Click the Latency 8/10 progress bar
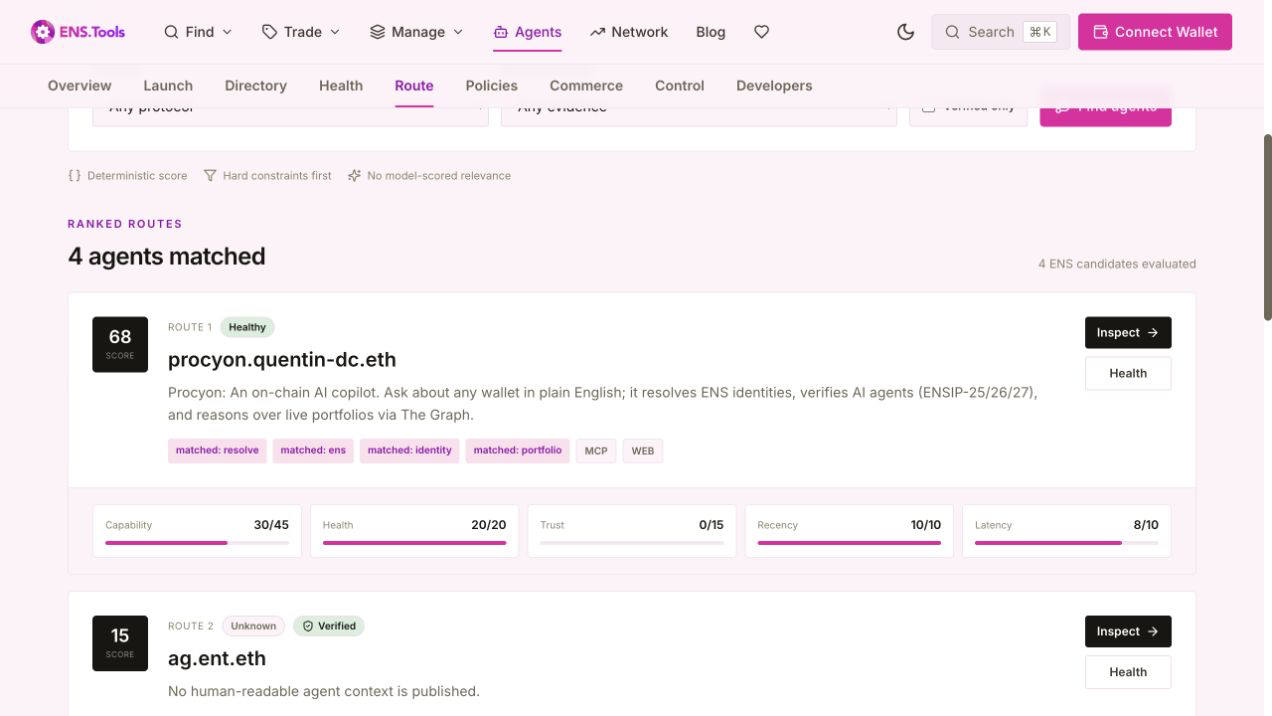The height and width of the screenshot is (716, 1272). [1067, 543]
